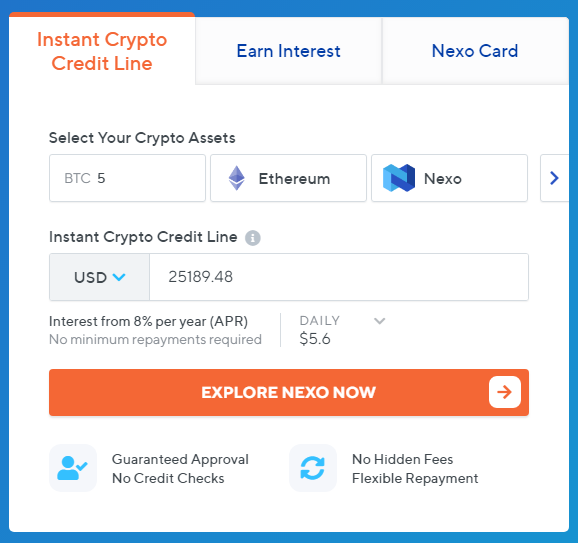578x543 pixels.
Task: Click the Nexo hexagon logo icon
Action: [x=399, y=178]
